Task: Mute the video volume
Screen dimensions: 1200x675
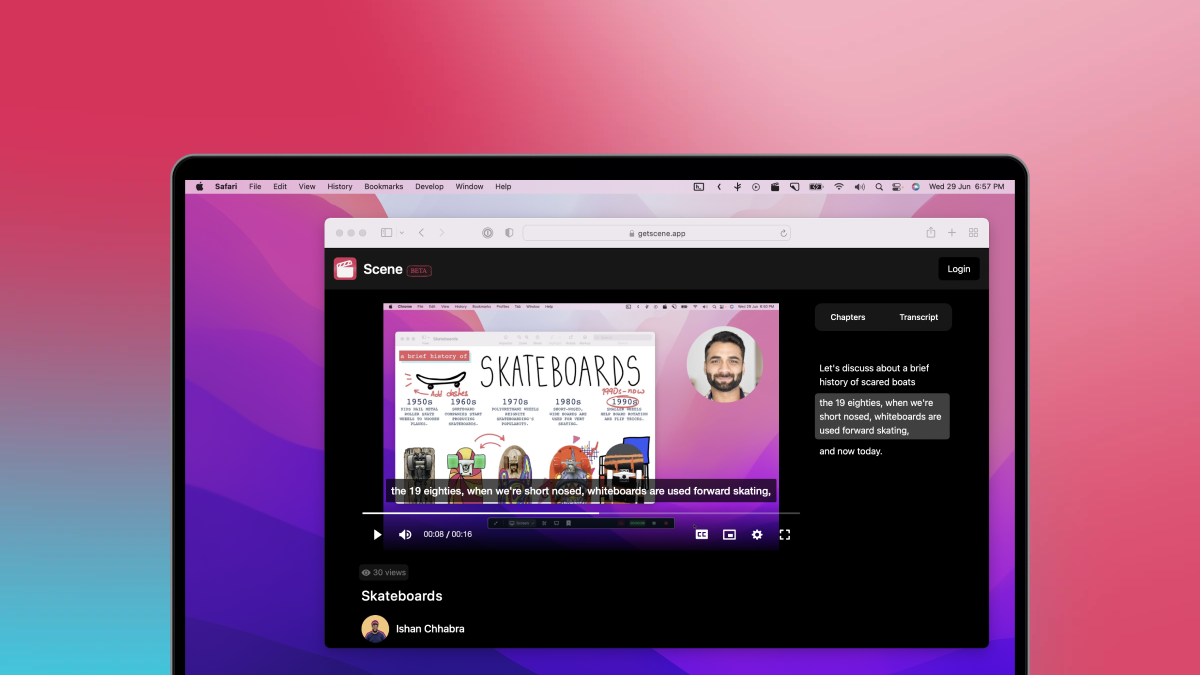Action: point(405,535)
